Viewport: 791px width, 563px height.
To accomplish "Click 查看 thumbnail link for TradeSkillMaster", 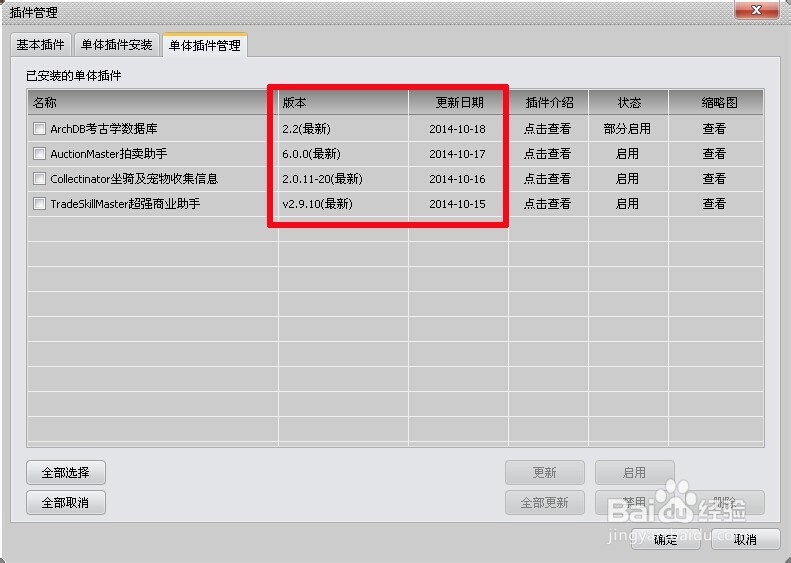I will [x=714, y=204].
